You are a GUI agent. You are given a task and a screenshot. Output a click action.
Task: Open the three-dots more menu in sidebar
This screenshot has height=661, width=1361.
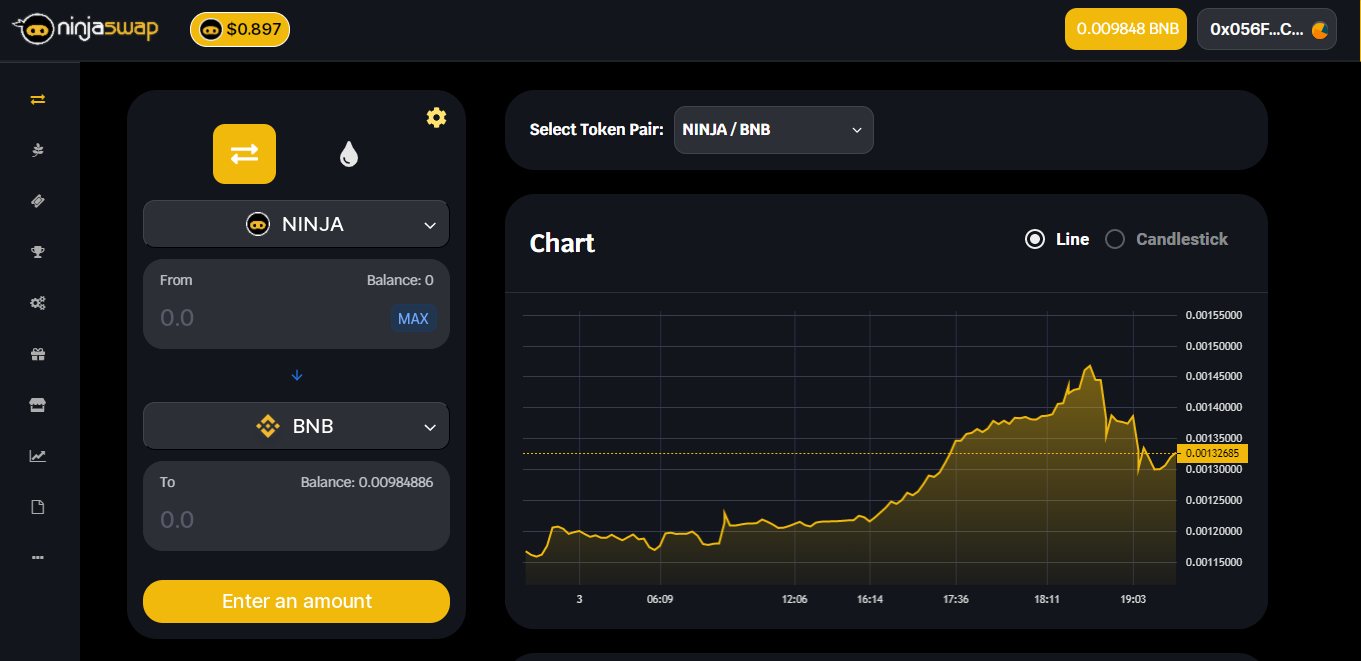pos(38,557)
